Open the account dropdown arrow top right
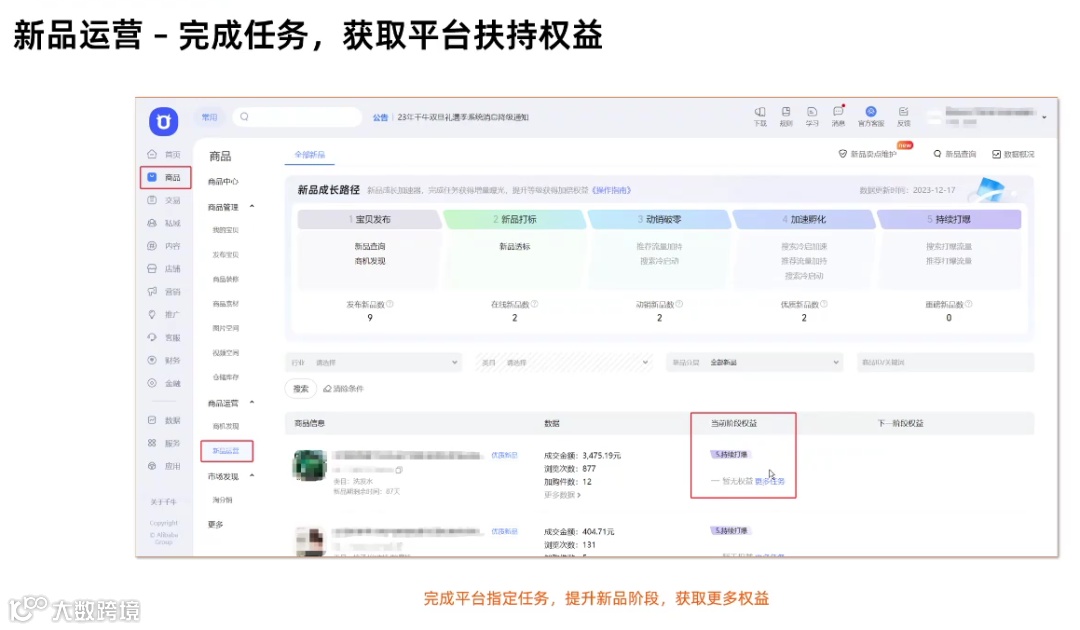 pyautogui.click(x=1044, y=118)
